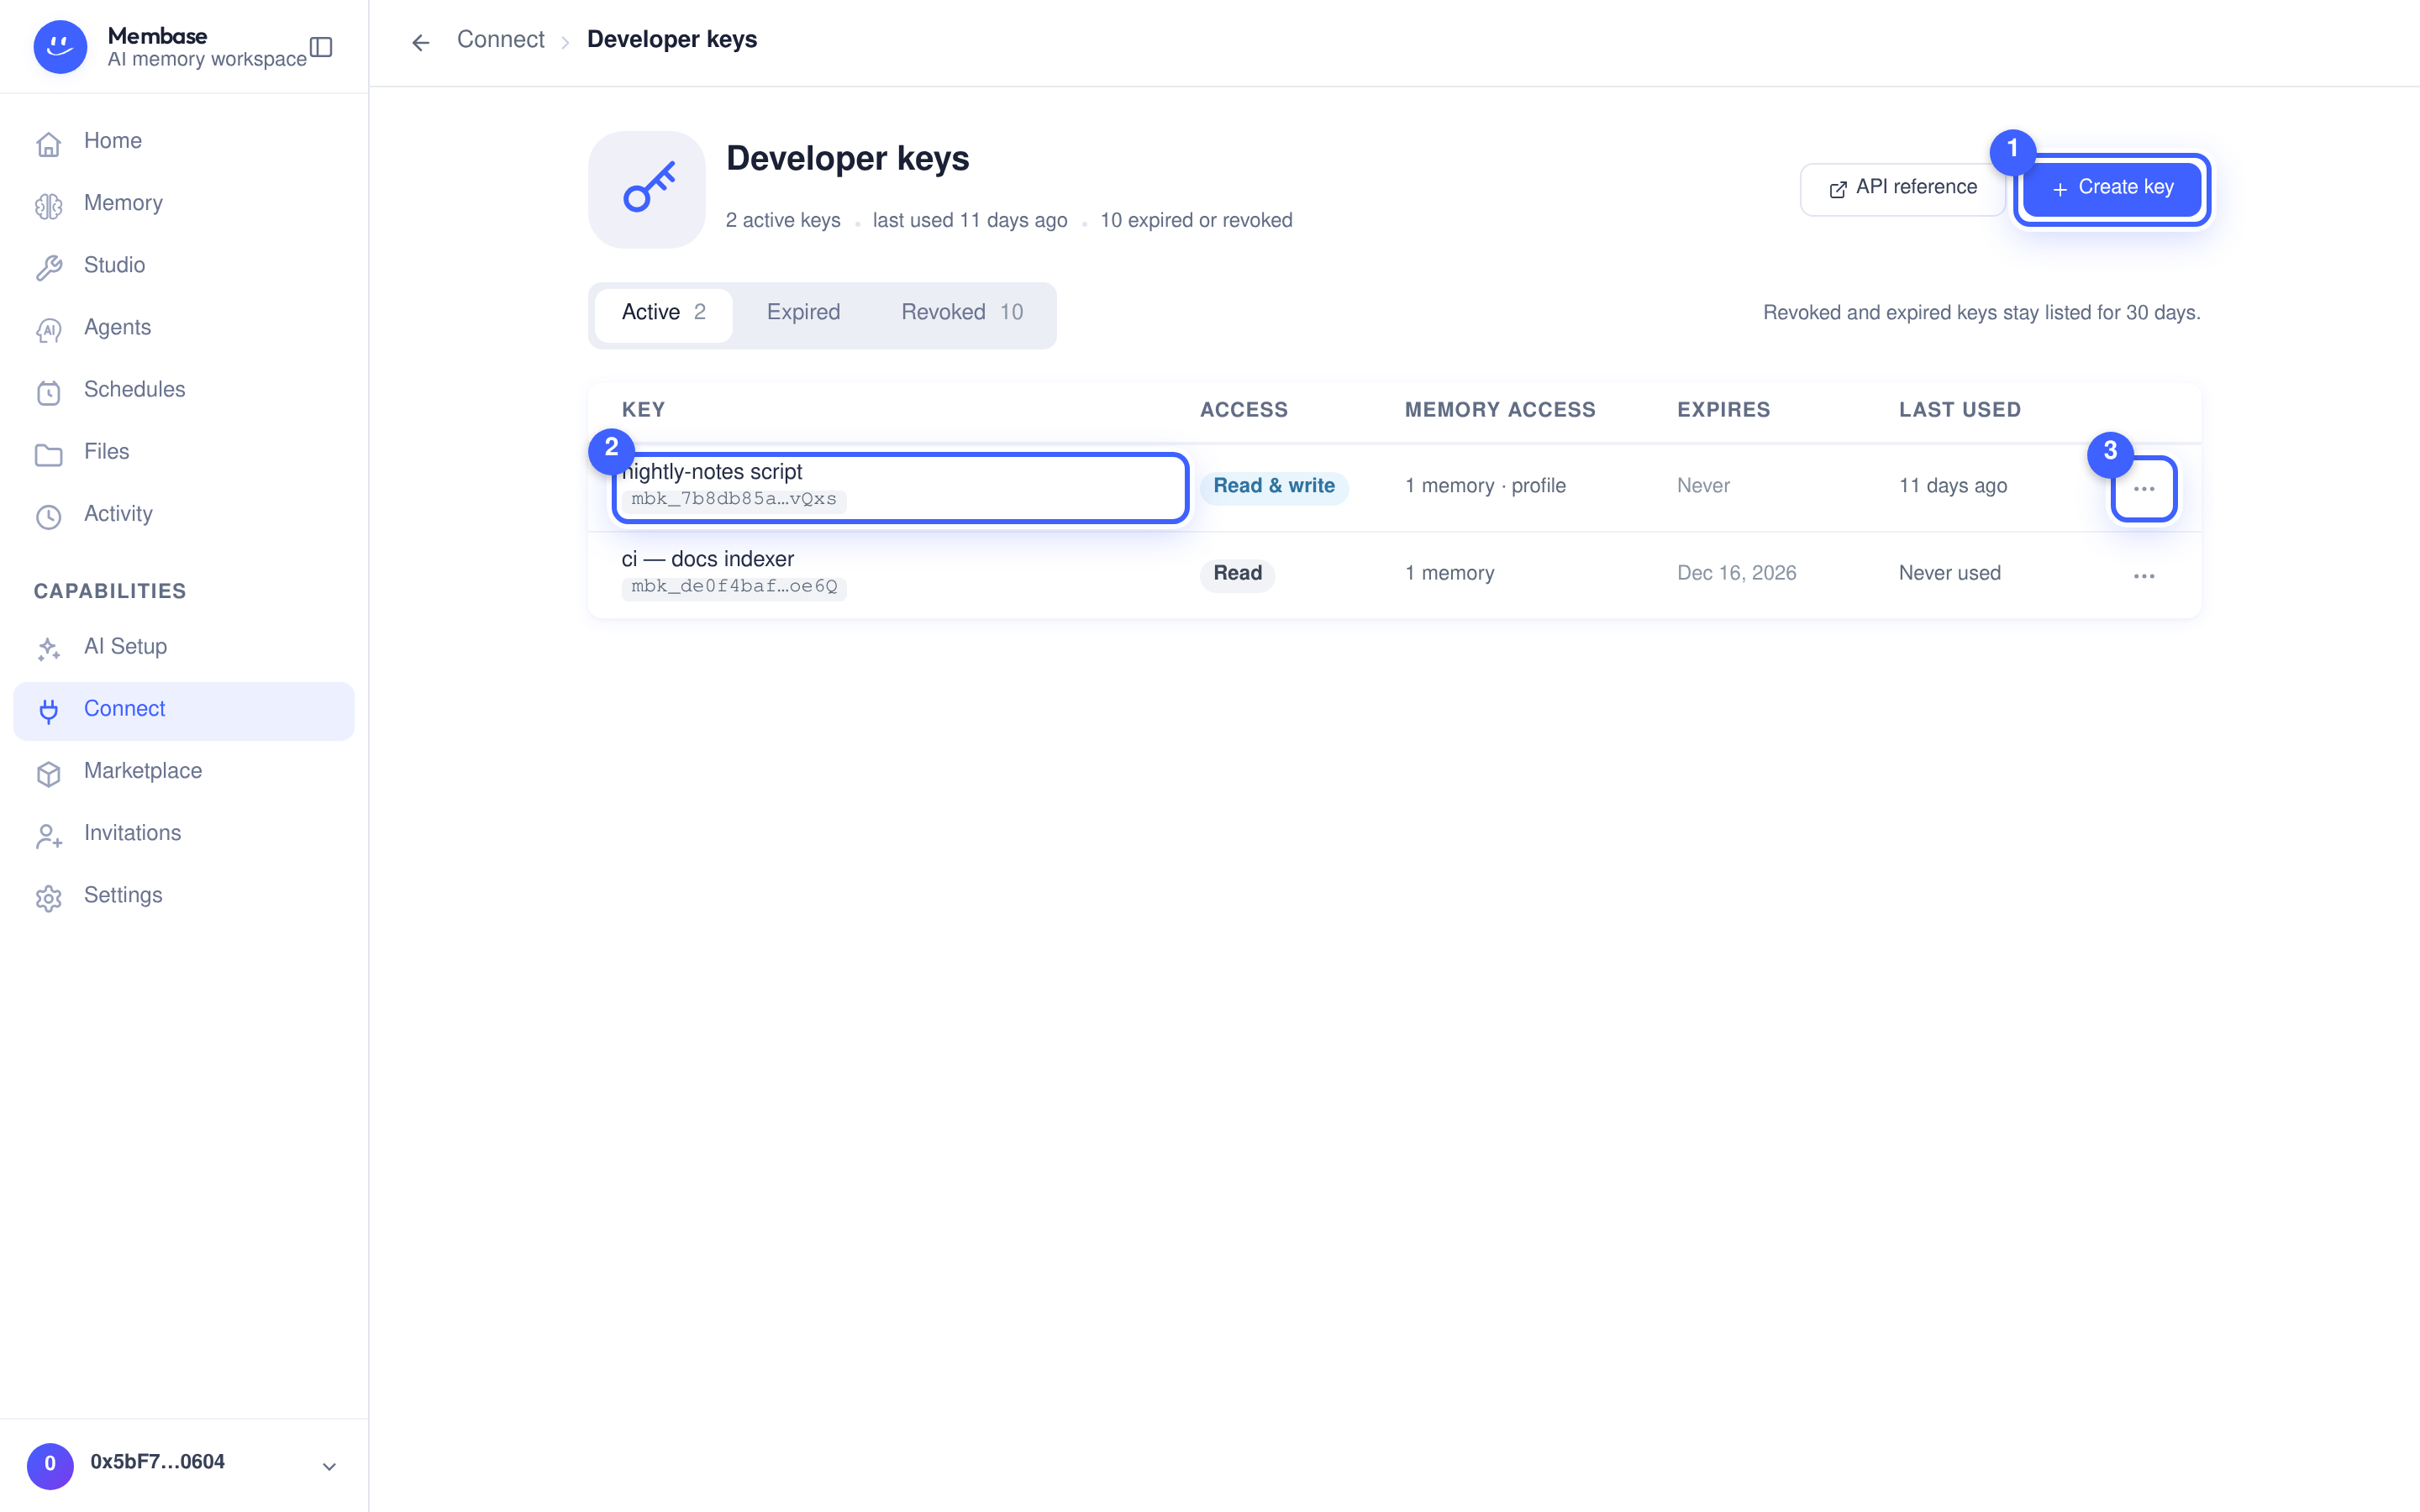Click the Connect breadcrumb link
The height and width of the screenshot is (1512, 2420).
click(x=500, y=40)
